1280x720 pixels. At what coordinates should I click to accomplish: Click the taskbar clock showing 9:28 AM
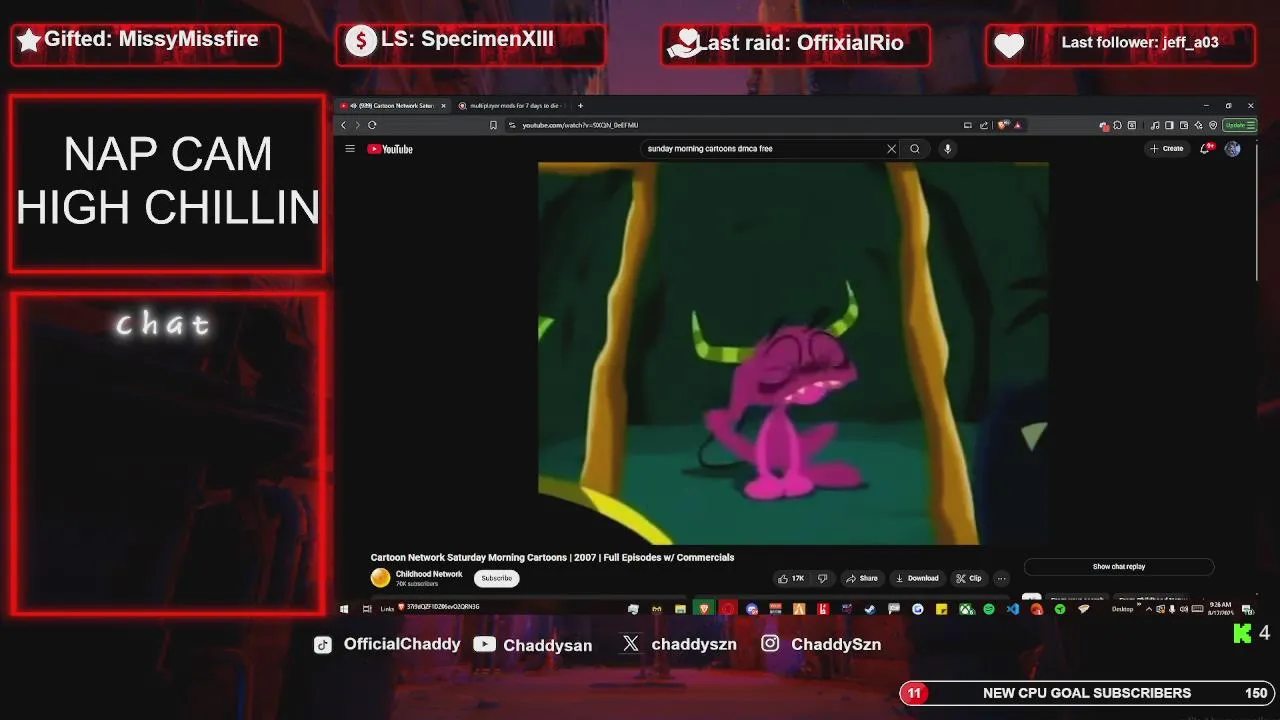pos(1220,608)
